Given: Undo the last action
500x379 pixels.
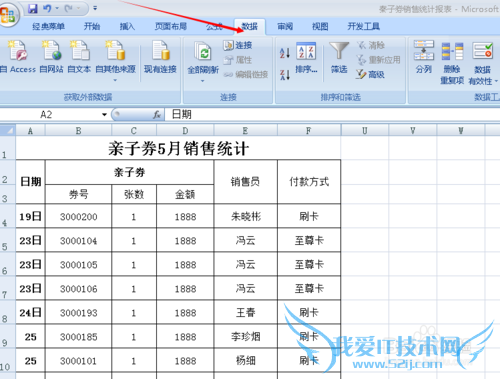Looking at the screenshot, I should (x=47, y=8).
